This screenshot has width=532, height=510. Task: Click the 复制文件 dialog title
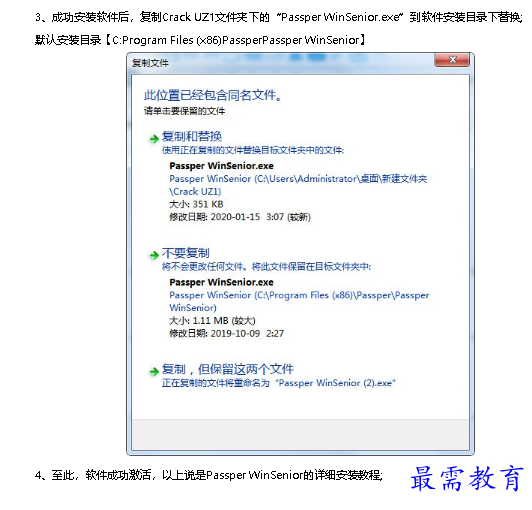[150, 63]
